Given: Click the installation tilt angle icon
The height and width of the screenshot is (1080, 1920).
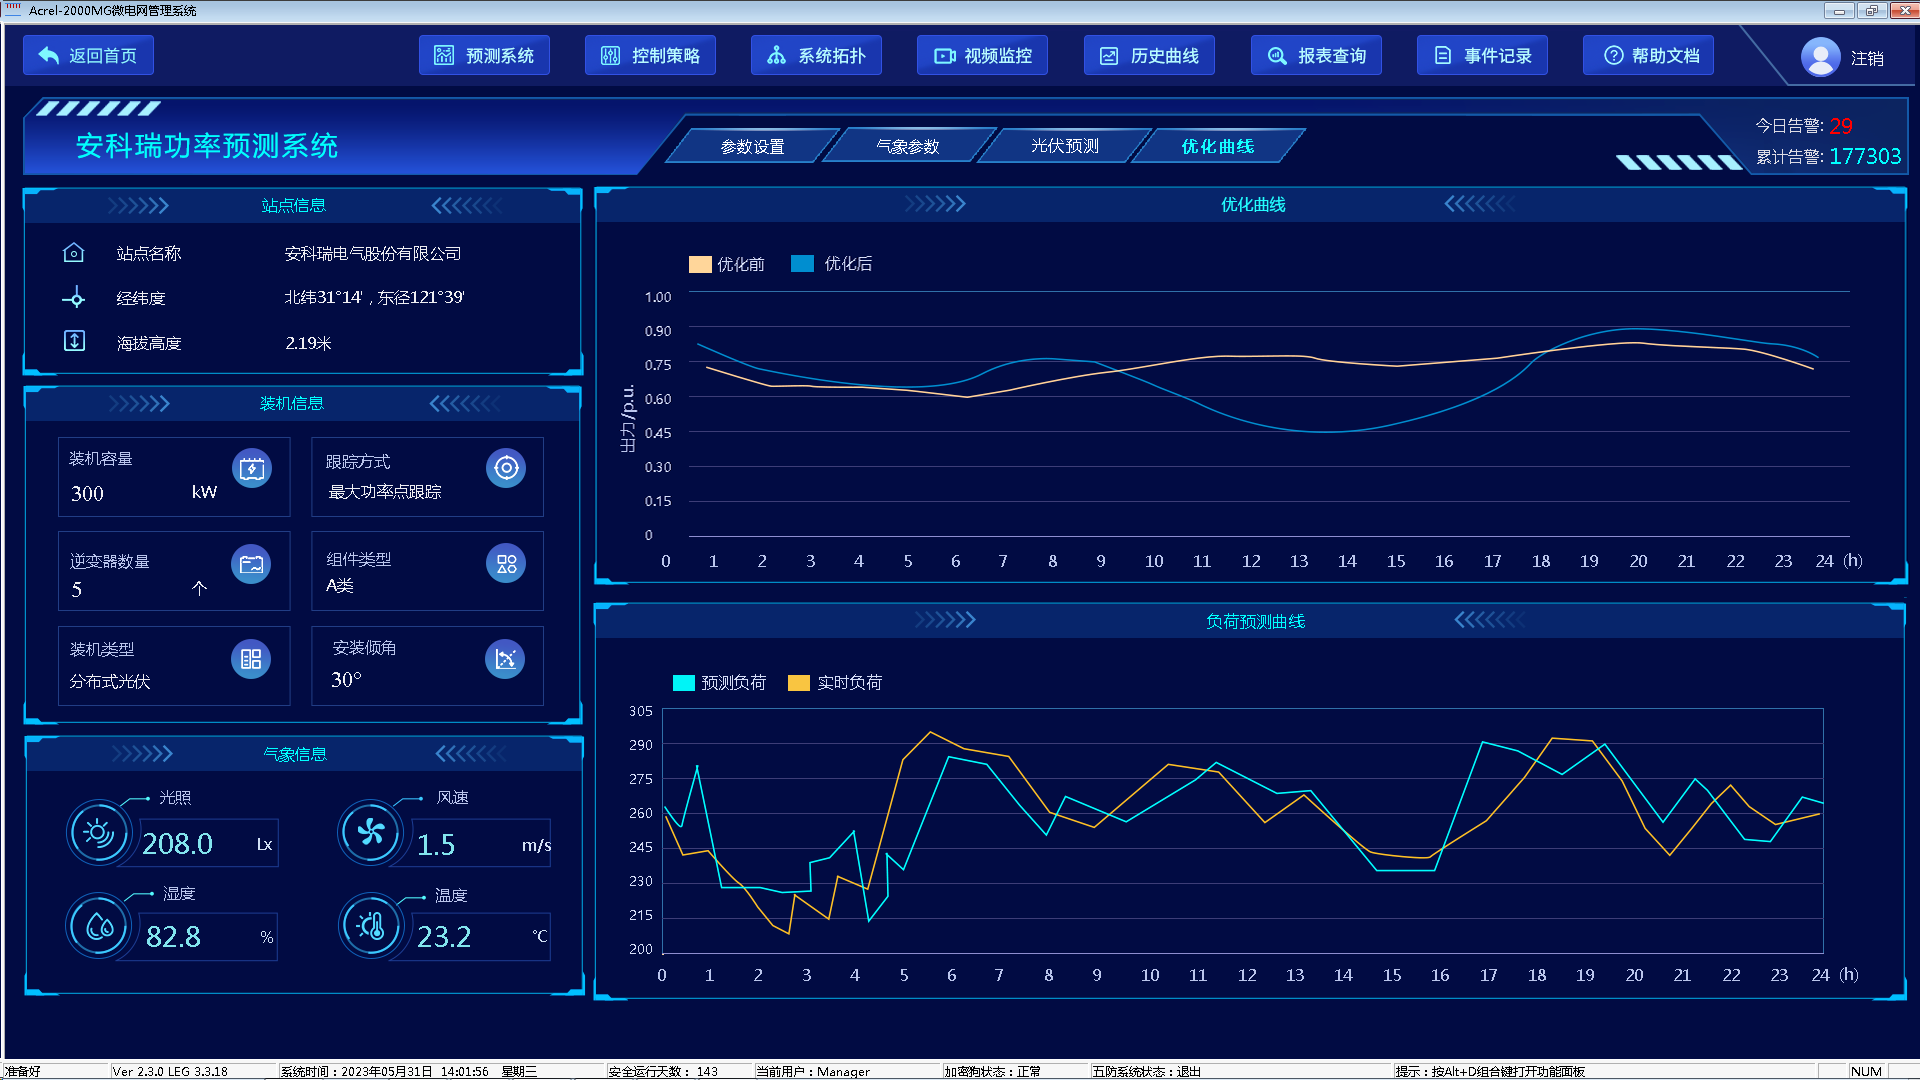Looking at the screenshot, I should pos(505,659).
